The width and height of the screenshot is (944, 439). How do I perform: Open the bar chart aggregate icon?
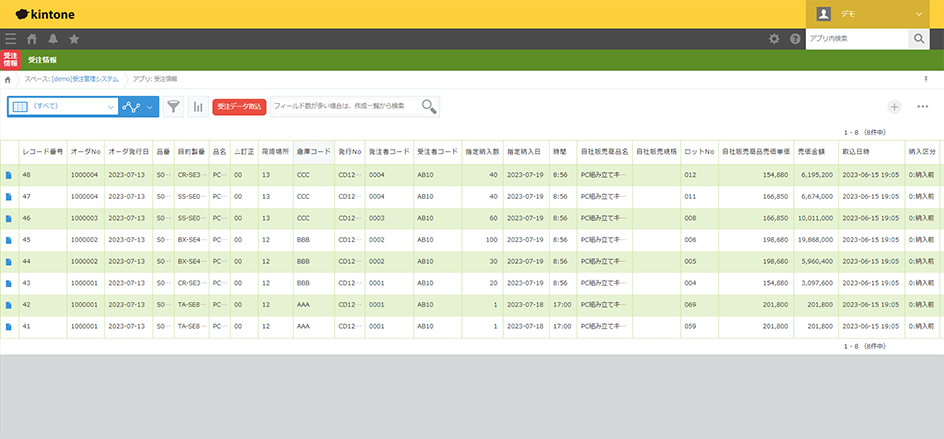pos(198,106)
